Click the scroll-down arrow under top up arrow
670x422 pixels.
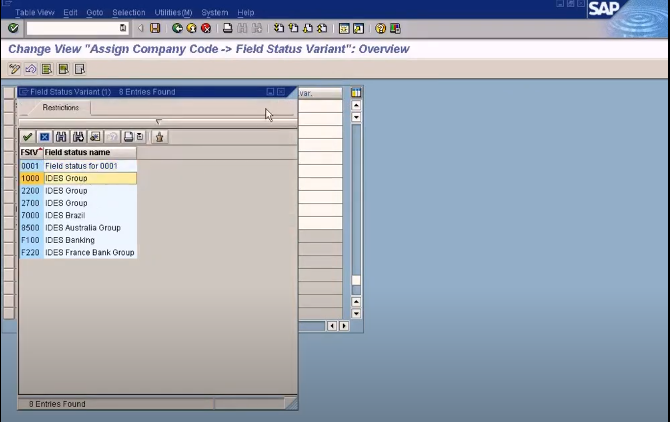point(356,117)
